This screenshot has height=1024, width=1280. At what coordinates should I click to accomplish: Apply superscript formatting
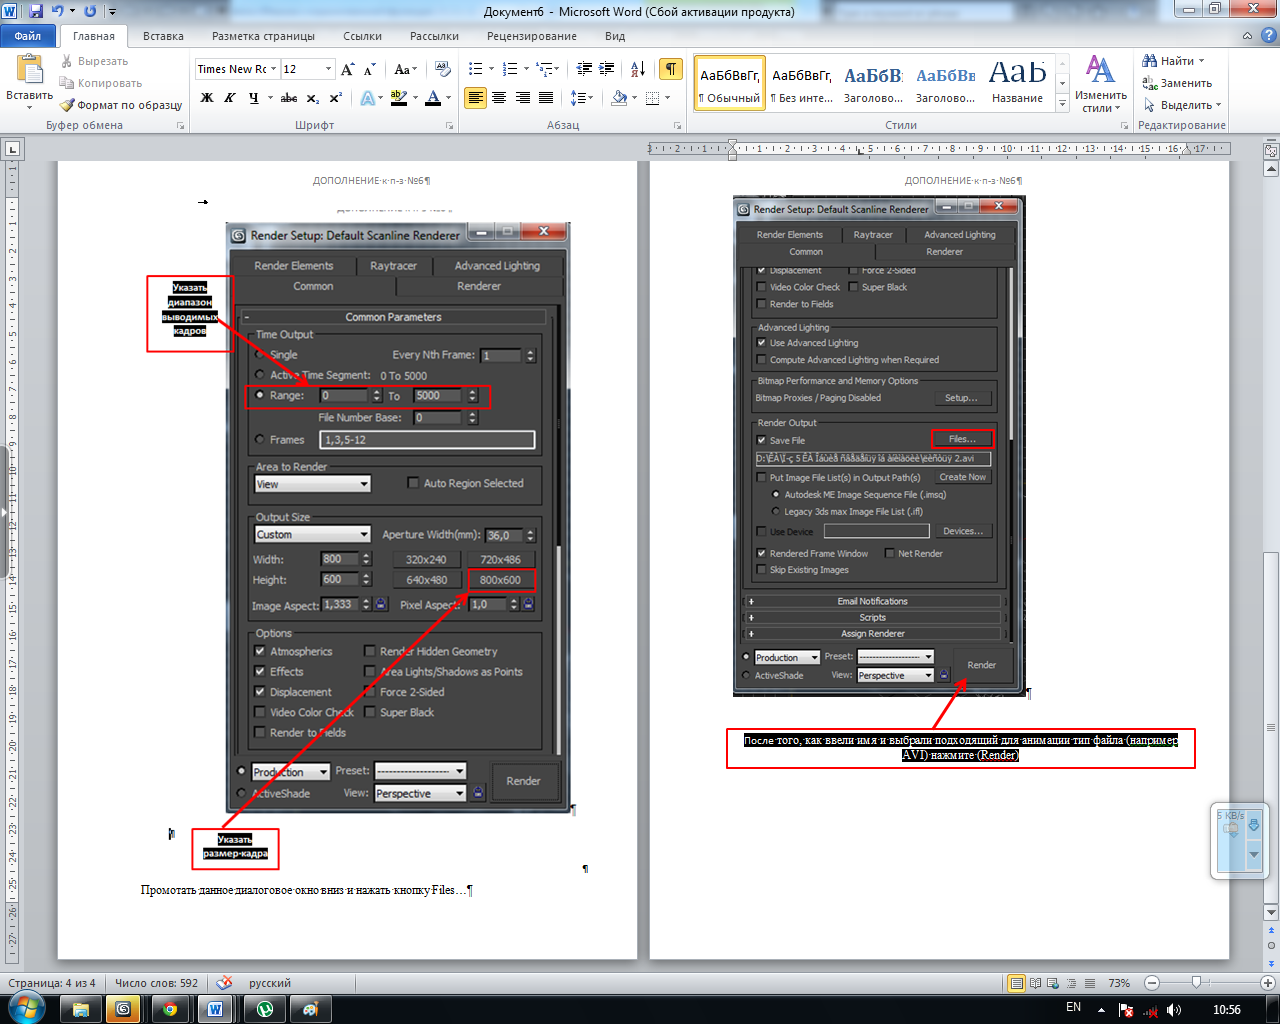336,98
